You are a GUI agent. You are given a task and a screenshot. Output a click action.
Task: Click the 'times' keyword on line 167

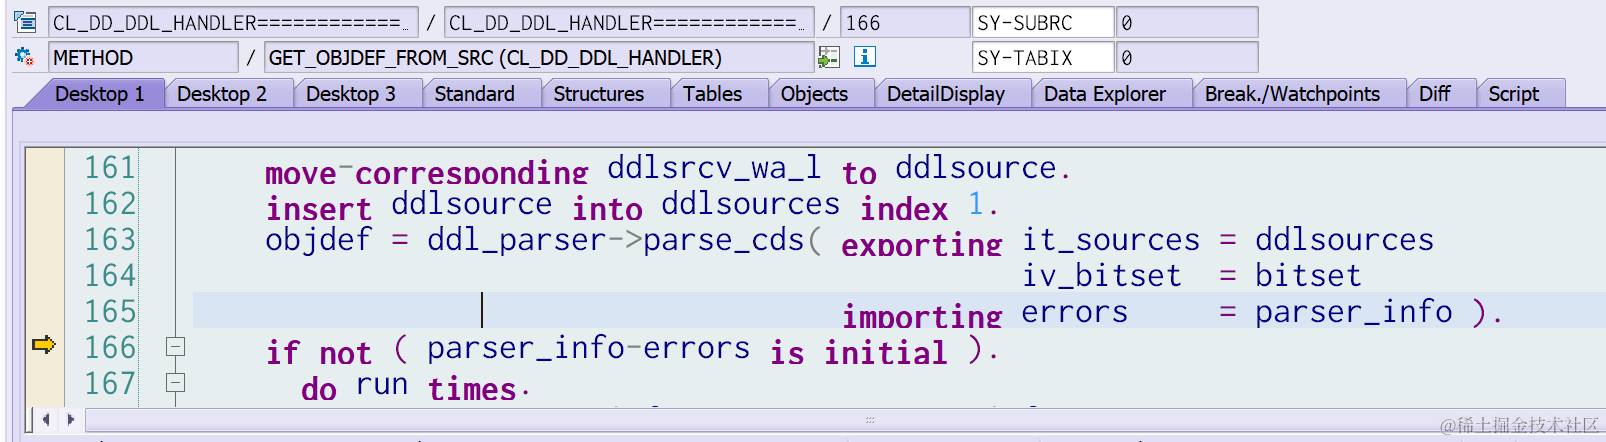point(471,388)
